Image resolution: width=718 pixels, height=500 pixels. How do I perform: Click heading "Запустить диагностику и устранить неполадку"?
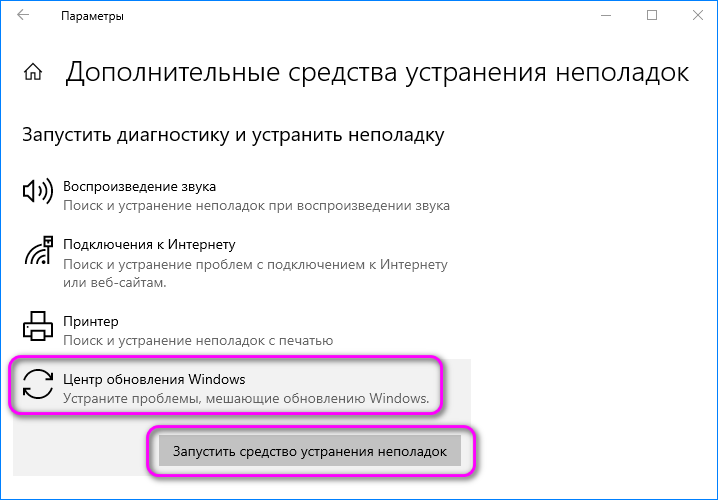click(233, 135)
